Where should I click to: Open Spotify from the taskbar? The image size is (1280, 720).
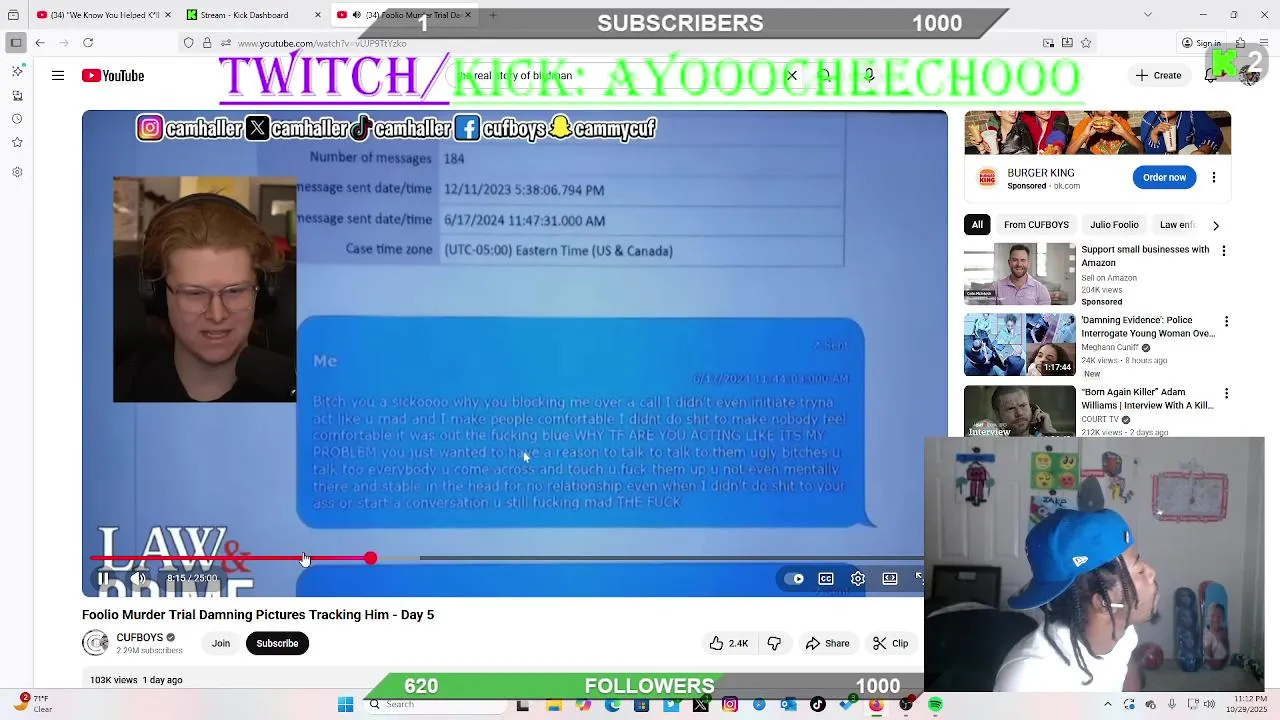(x=935, y=705)
